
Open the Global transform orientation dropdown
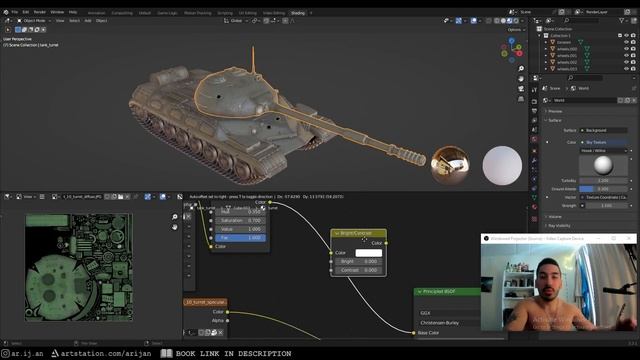pyautogui.click(x=236, y=20)
